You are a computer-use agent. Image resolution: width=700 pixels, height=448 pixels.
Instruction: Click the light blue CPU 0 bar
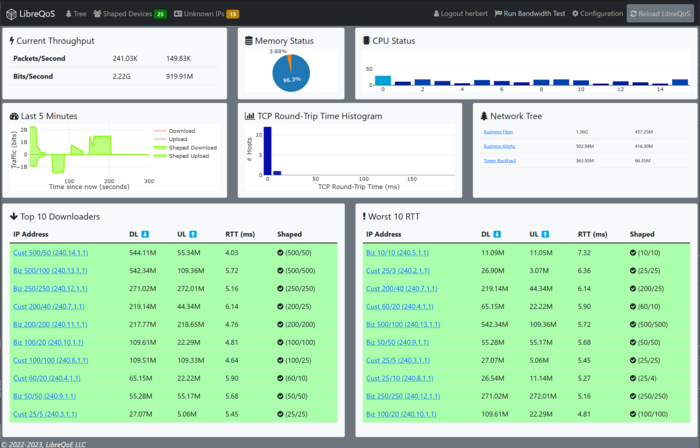383,80
